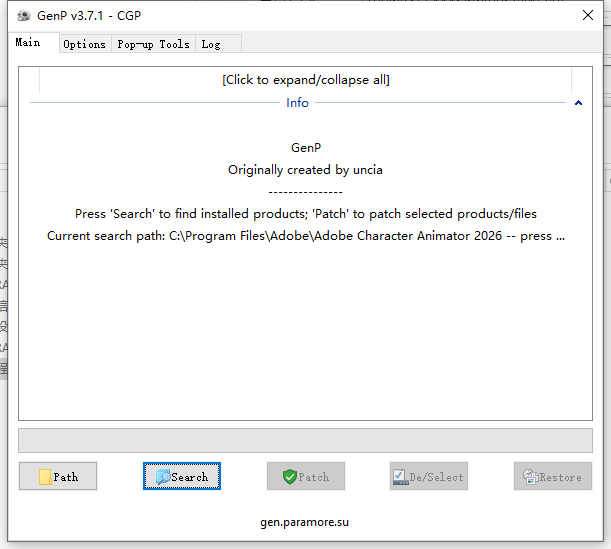Click the Info group header label

coord(297,103)
